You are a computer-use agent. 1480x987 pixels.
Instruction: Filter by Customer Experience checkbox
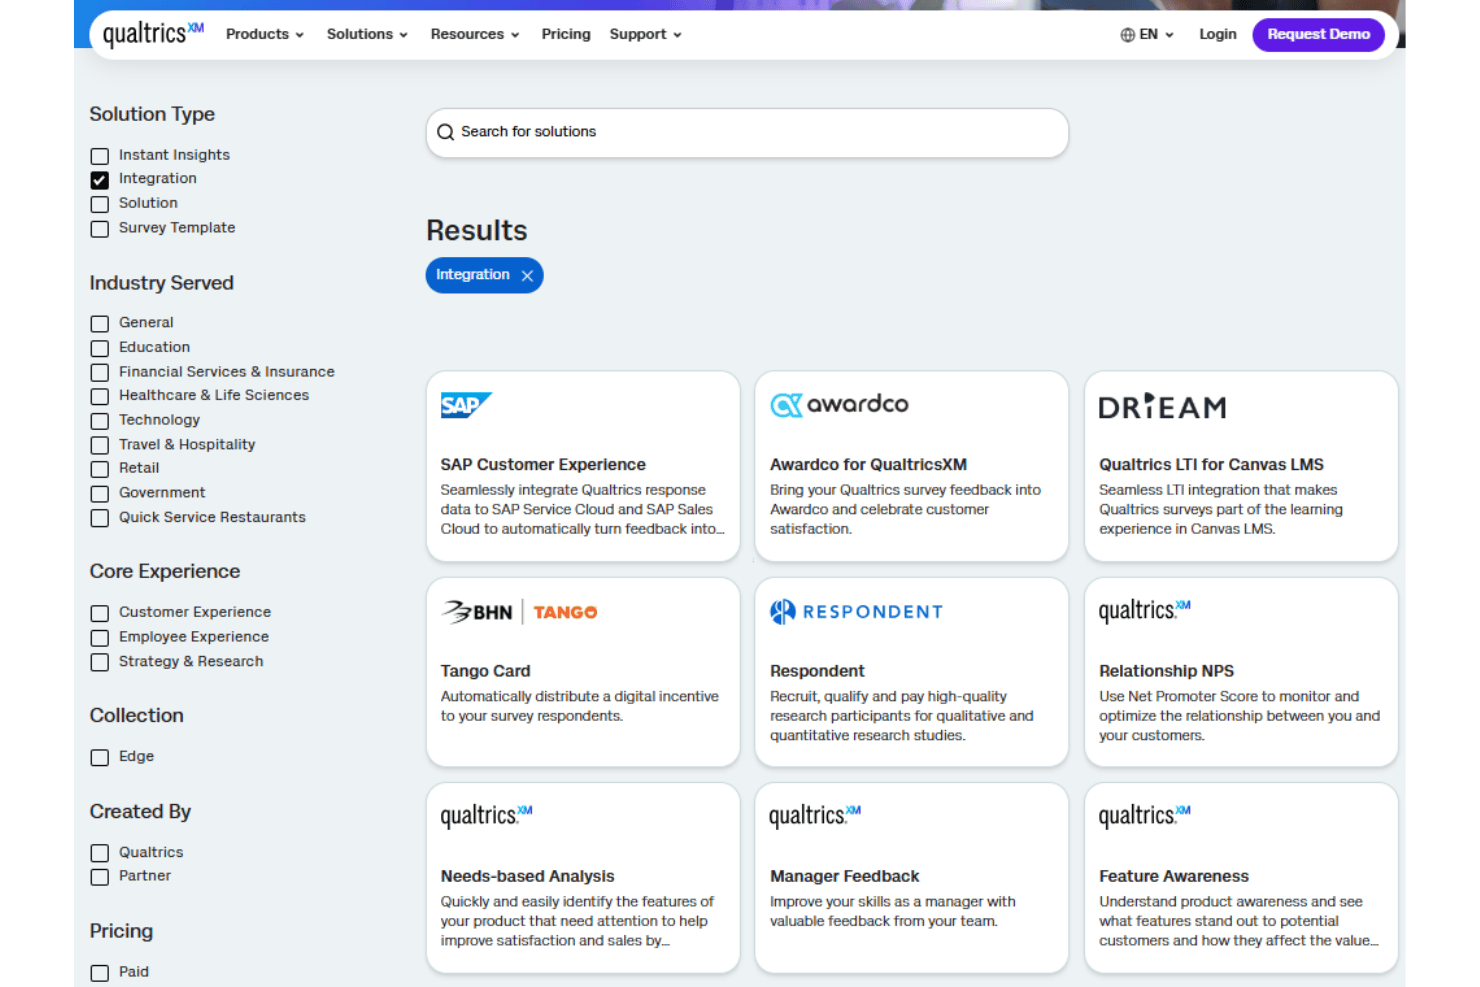tap(100, 613)
